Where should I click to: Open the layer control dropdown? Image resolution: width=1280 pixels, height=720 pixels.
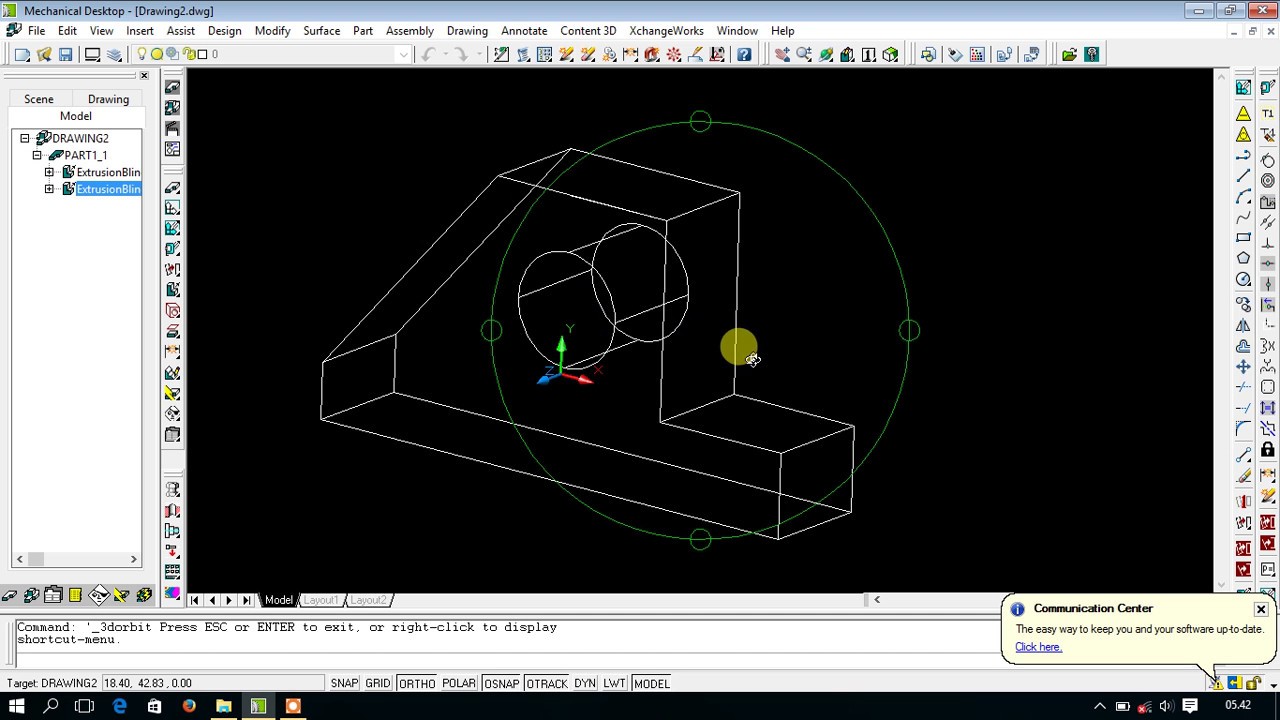pos(404,54)
